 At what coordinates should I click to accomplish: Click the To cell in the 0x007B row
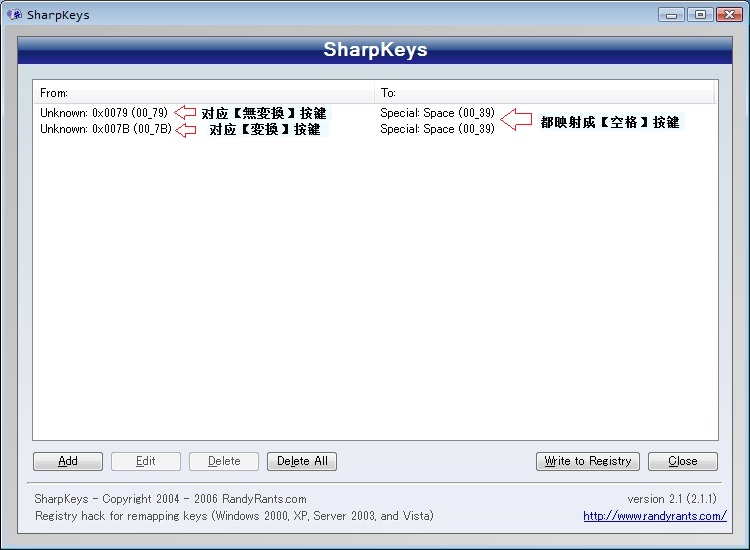(437, 129)
